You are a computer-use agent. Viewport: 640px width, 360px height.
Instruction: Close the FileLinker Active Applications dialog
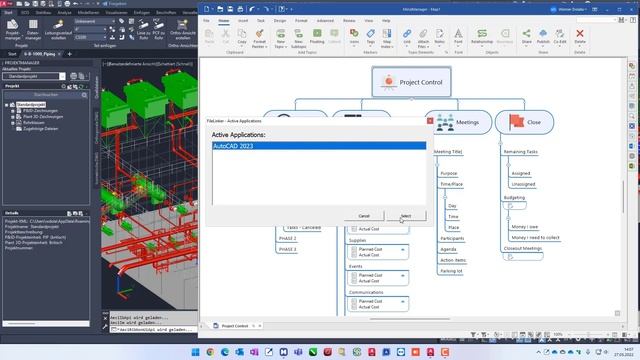pyautogui.click(x=430, y=121)
